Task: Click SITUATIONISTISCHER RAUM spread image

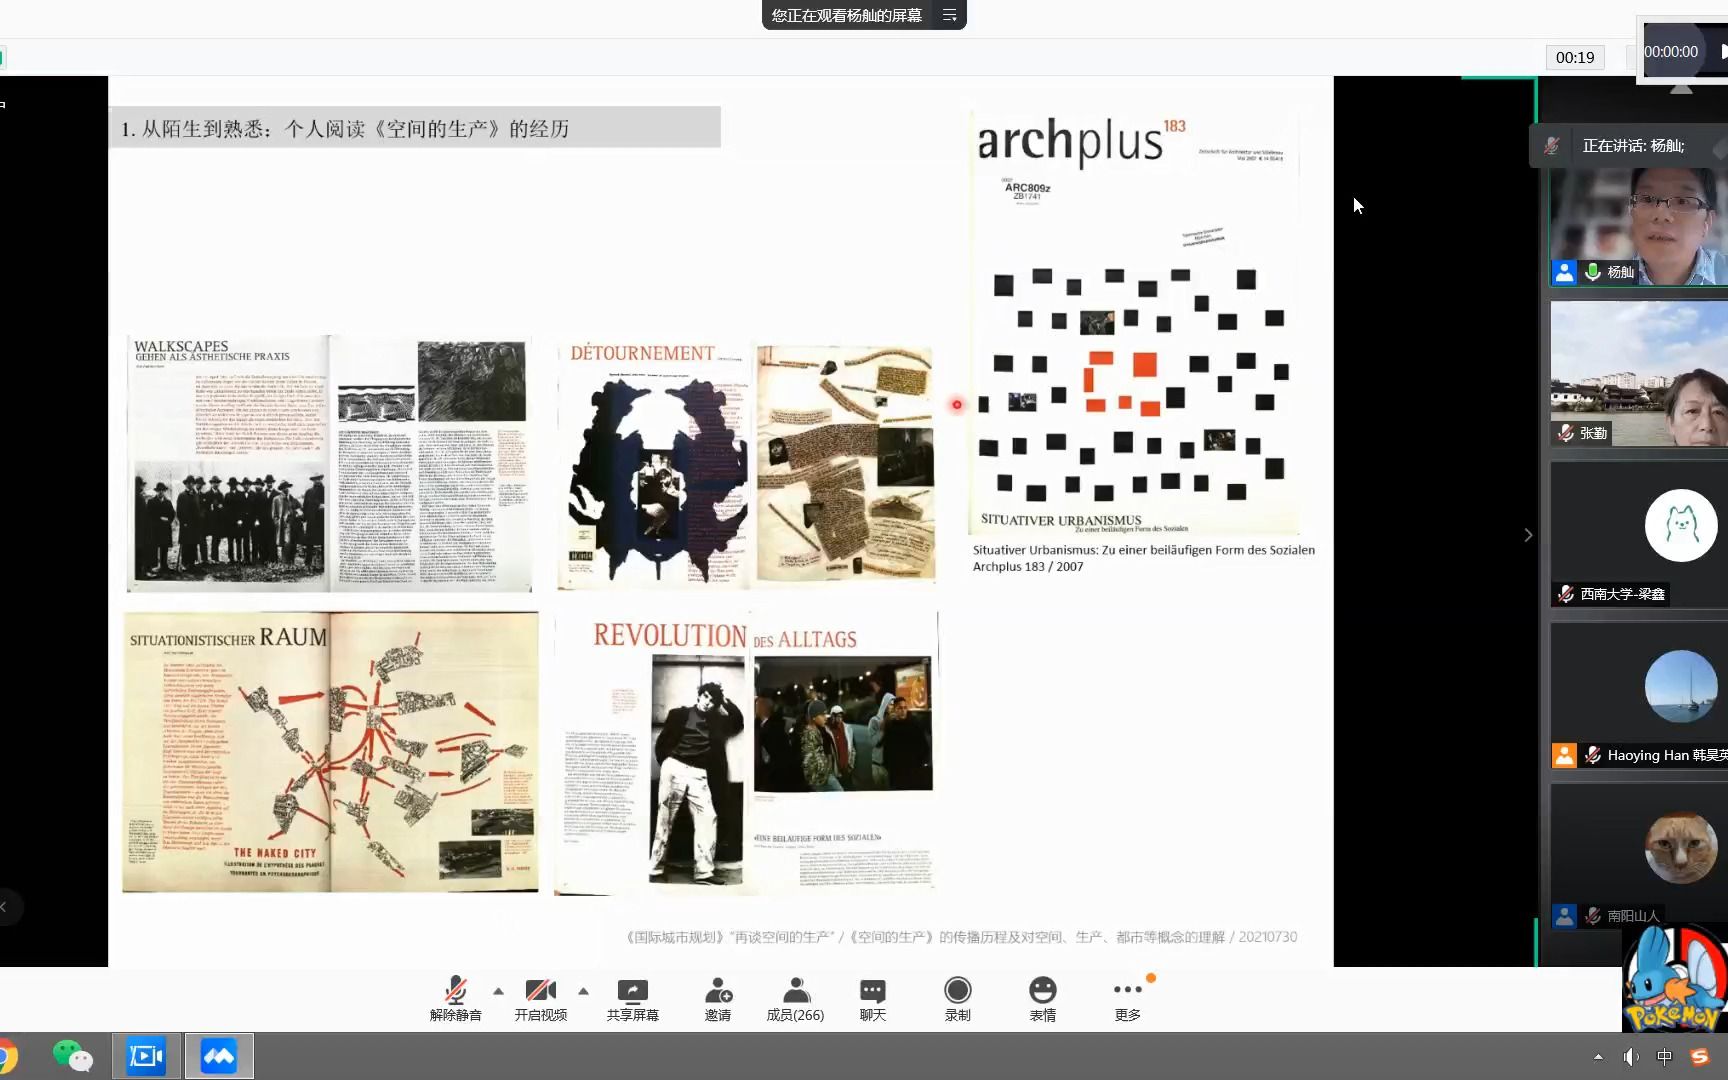Action: coord(330,752)
